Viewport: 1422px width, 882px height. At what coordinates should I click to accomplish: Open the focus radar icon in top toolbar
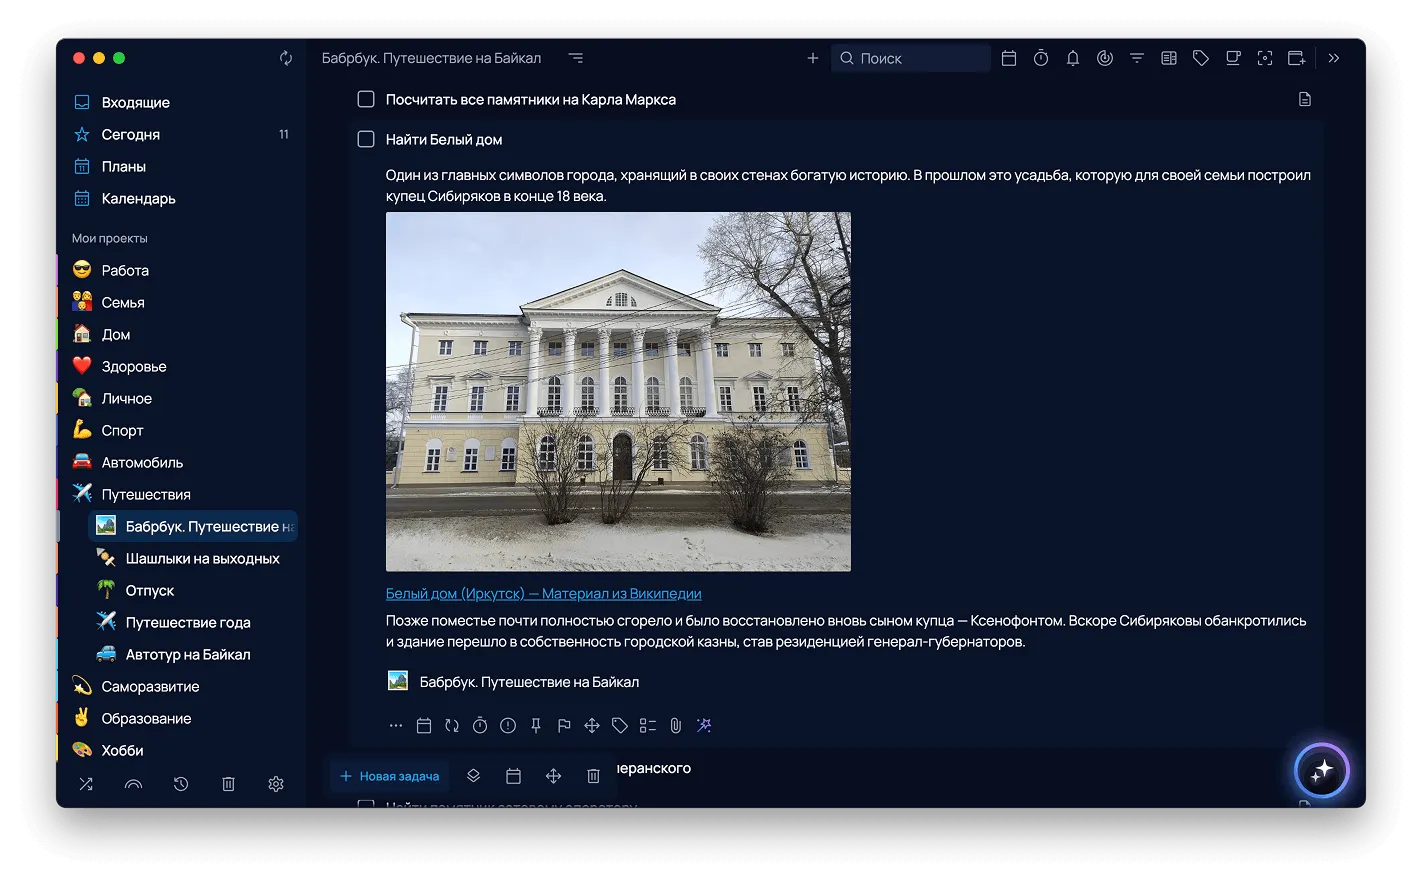tap(1105, 58)
